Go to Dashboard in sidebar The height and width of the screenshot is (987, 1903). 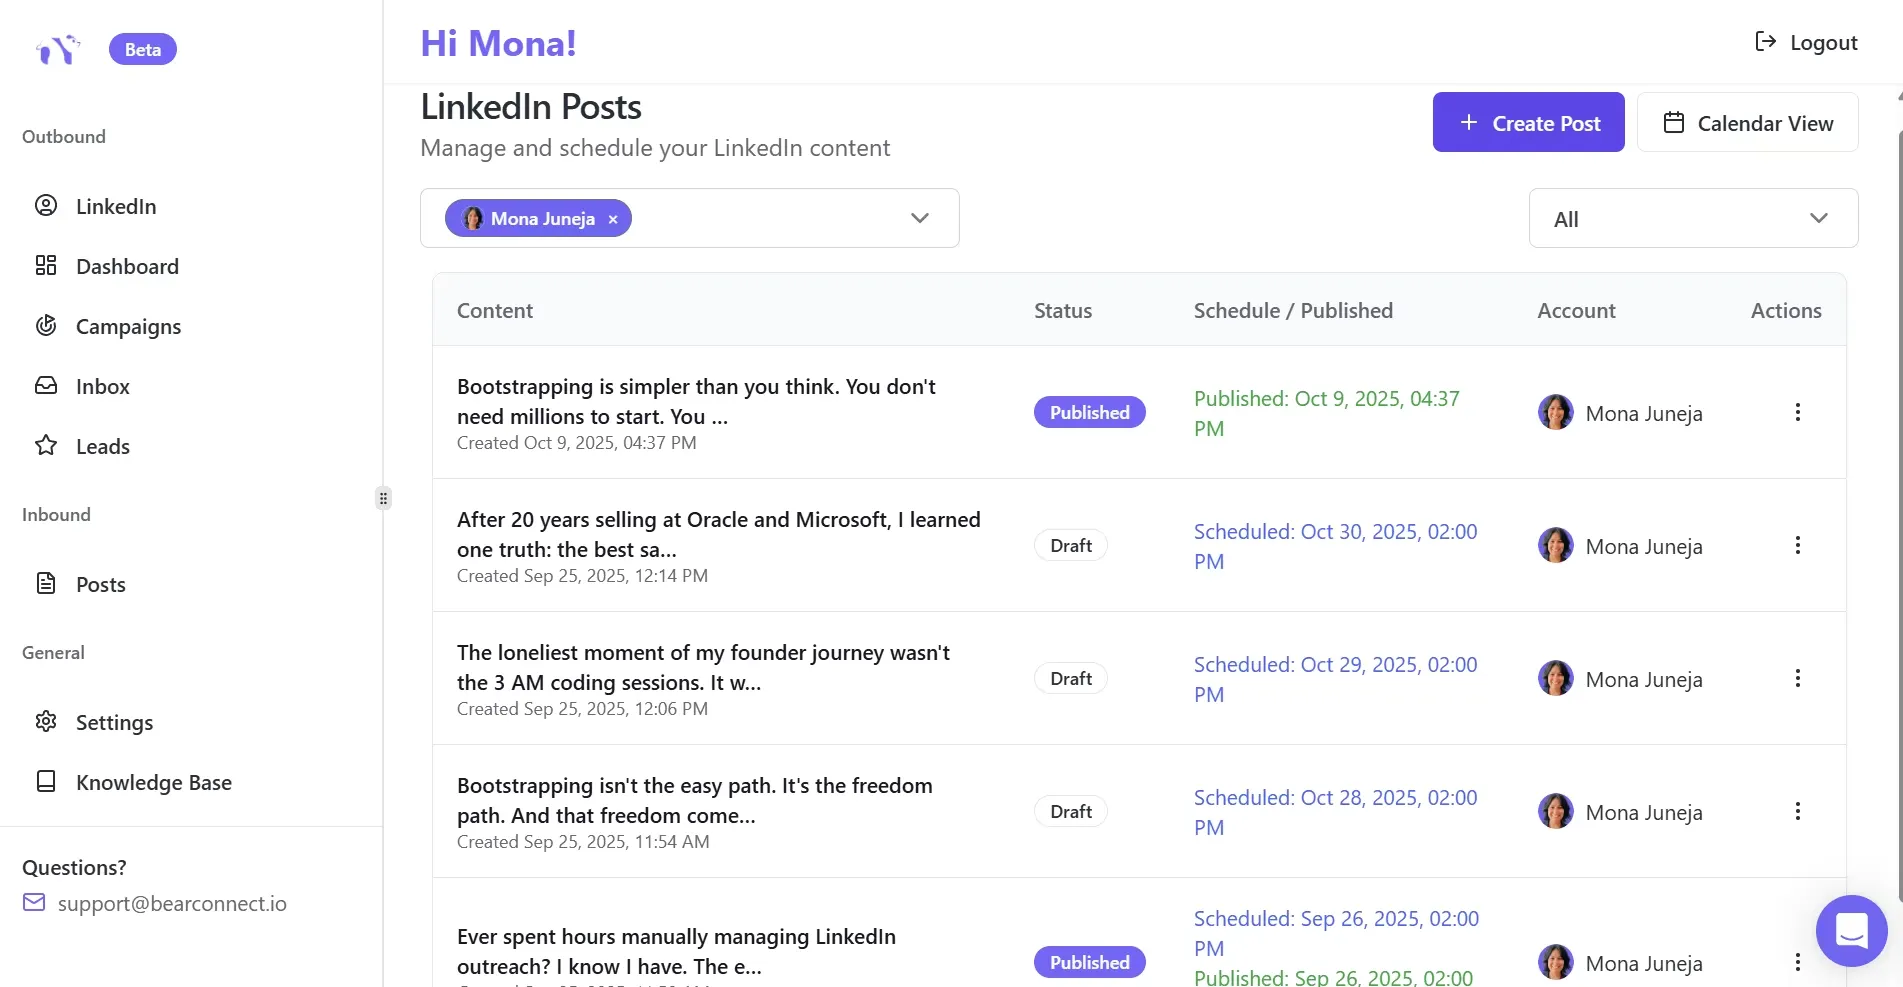[127, 266]
